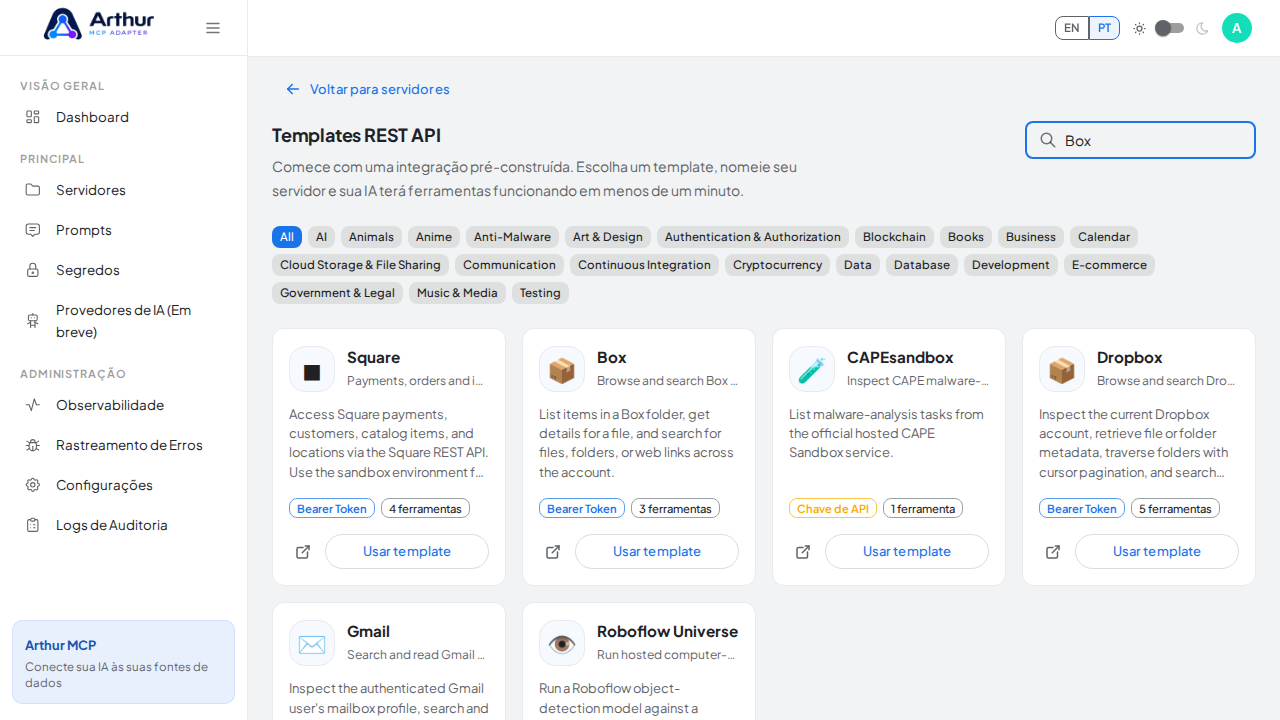Click the Arthur MCP info card
Viewport: 1280px width, 720px height.
124,662
